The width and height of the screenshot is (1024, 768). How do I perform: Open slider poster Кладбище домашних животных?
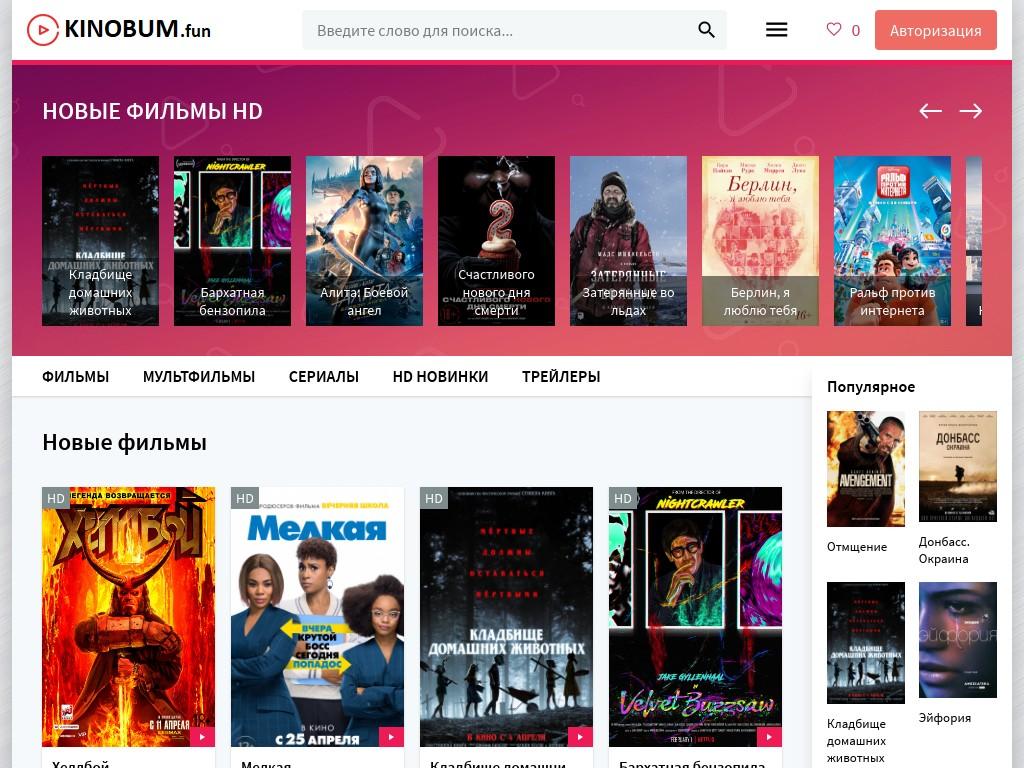click(101, 240)
